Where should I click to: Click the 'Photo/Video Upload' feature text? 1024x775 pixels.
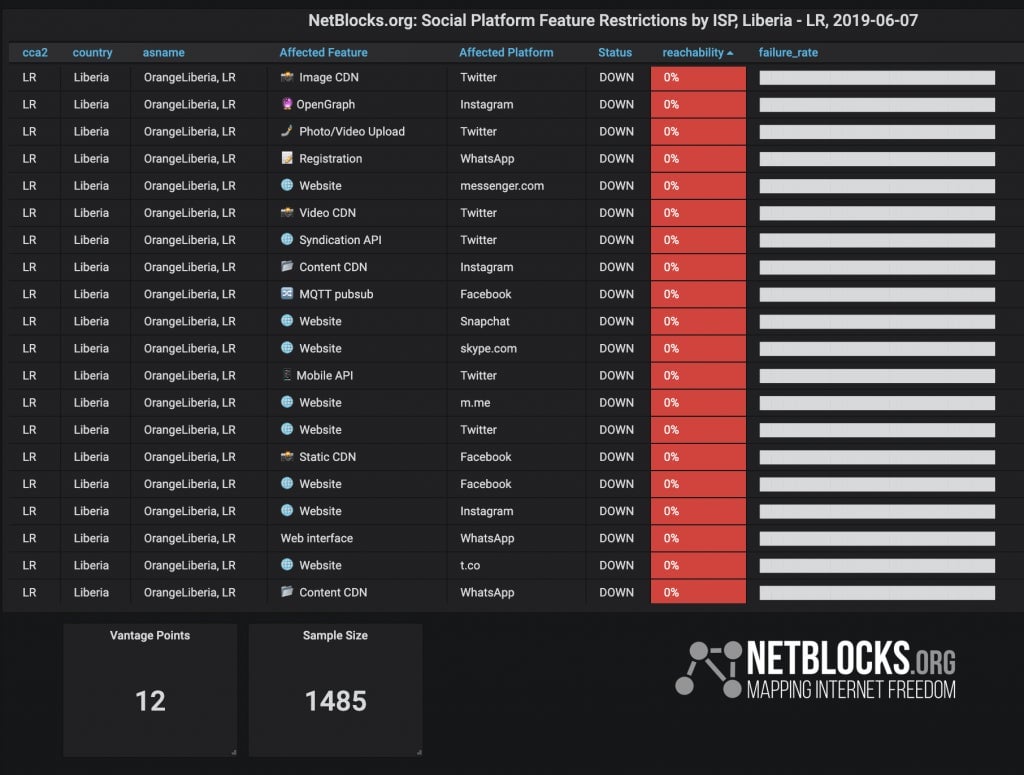pos(352,131)
